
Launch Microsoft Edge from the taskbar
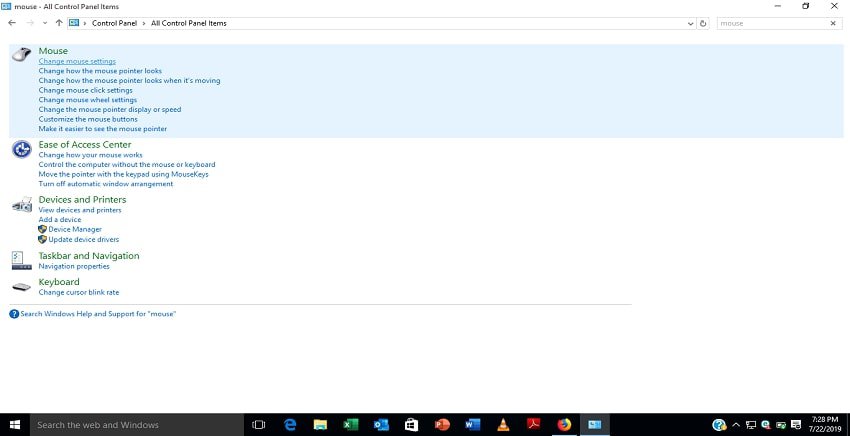coord(290,425)
